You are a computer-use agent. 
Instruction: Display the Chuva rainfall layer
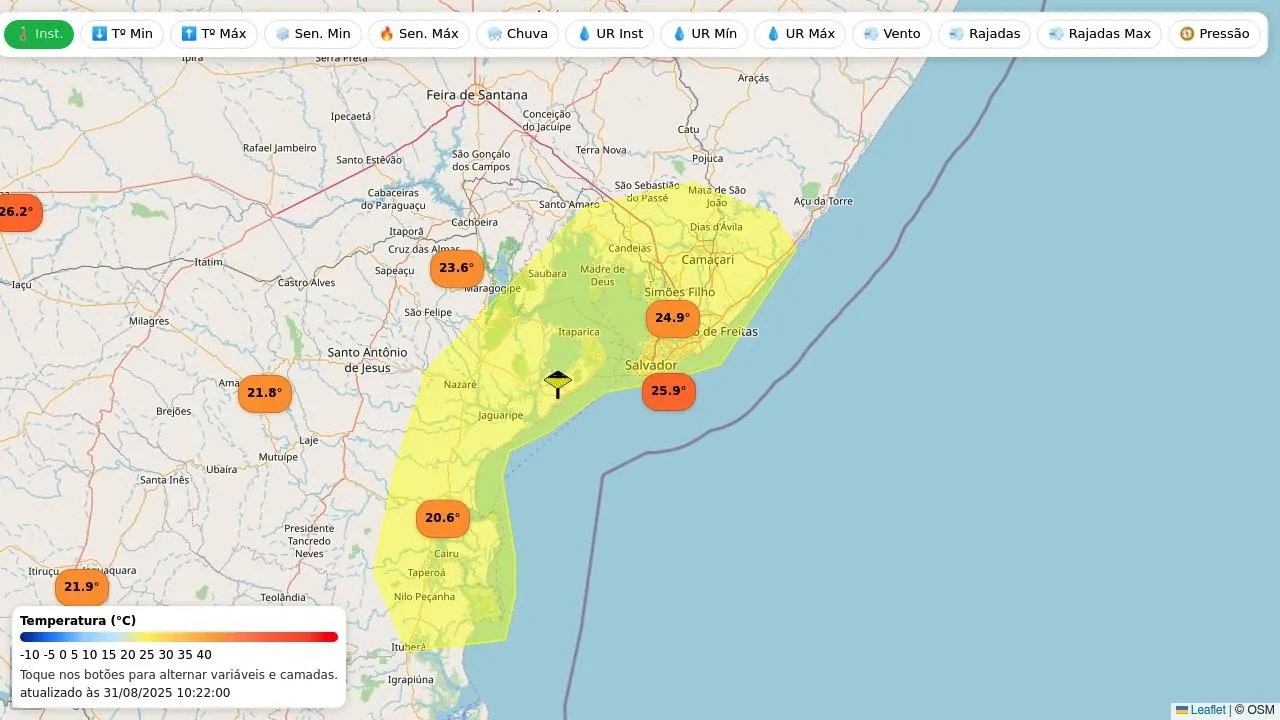click(x=516, y=34)
